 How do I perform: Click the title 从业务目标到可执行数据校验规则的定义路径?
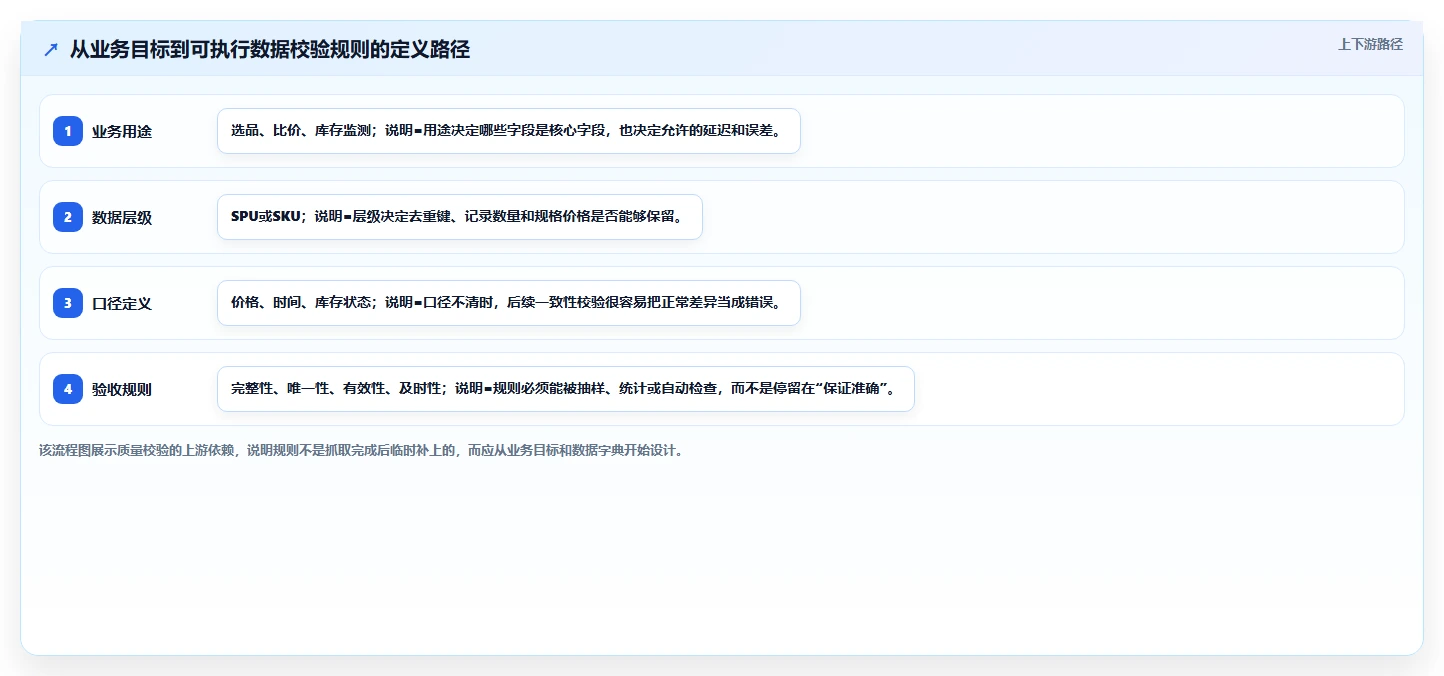point(270,50)
